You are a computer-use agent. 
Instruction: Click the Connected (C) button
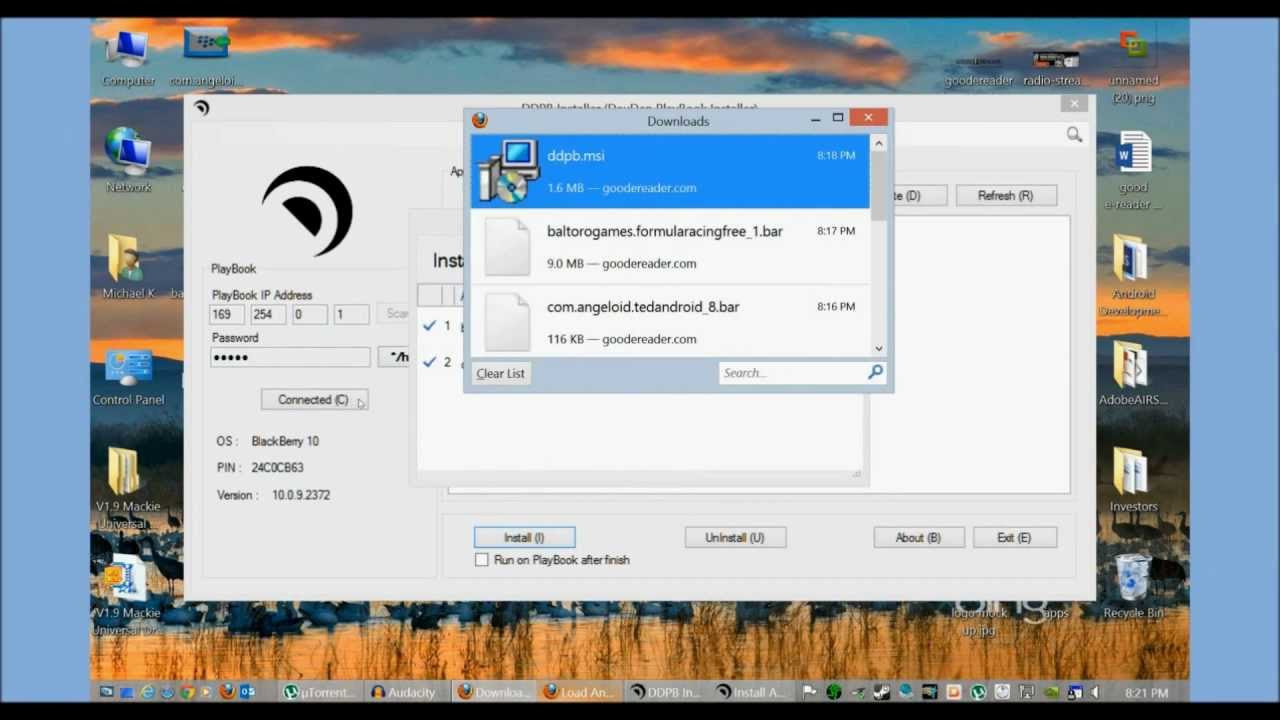pos(314,400)
